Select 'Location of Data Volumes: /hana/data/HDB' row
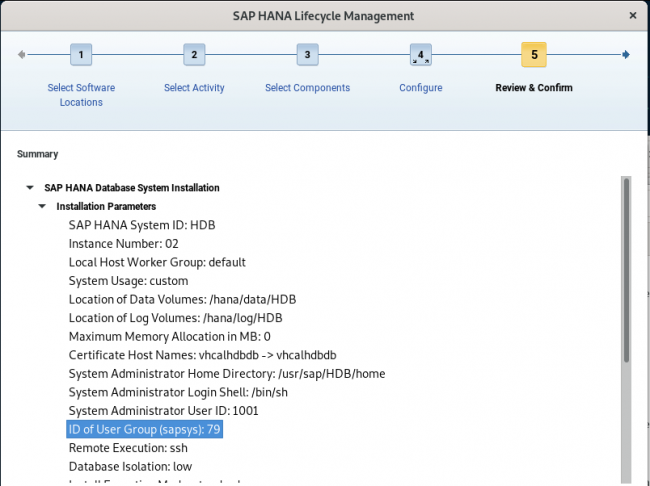 click(182, 299)
